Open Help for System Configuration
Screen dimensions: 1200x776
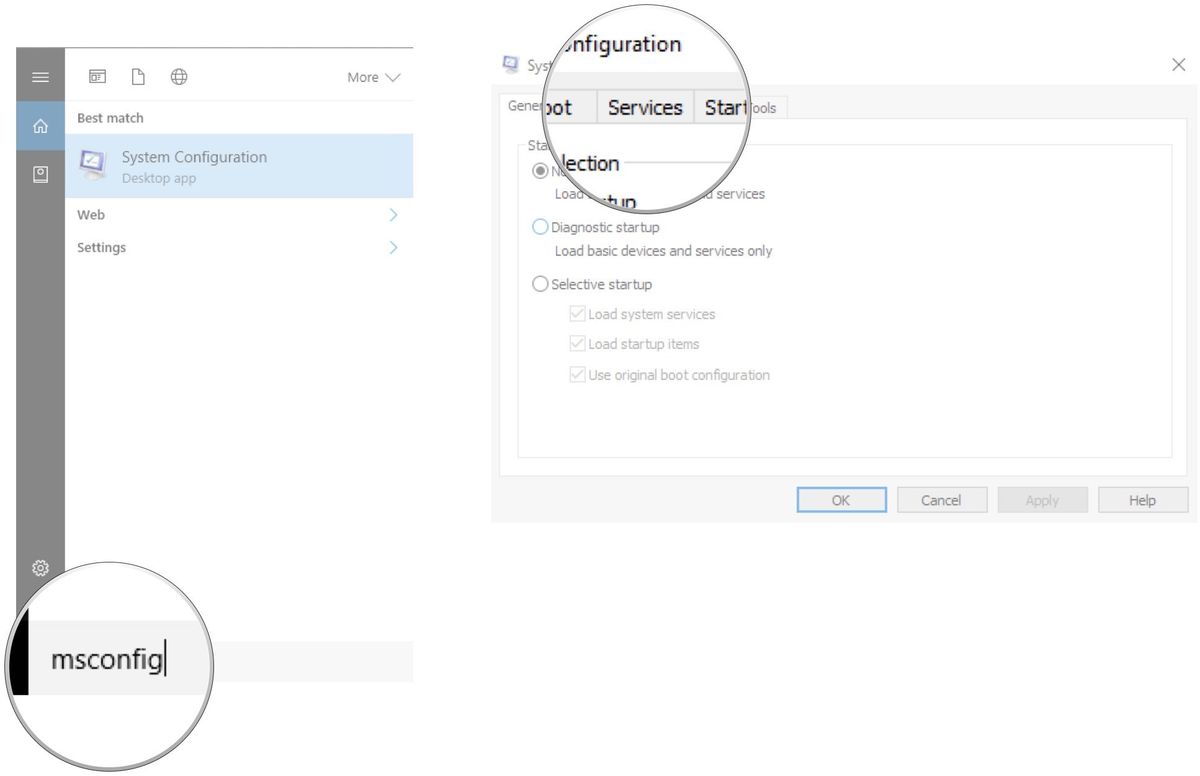(1142, 499)
